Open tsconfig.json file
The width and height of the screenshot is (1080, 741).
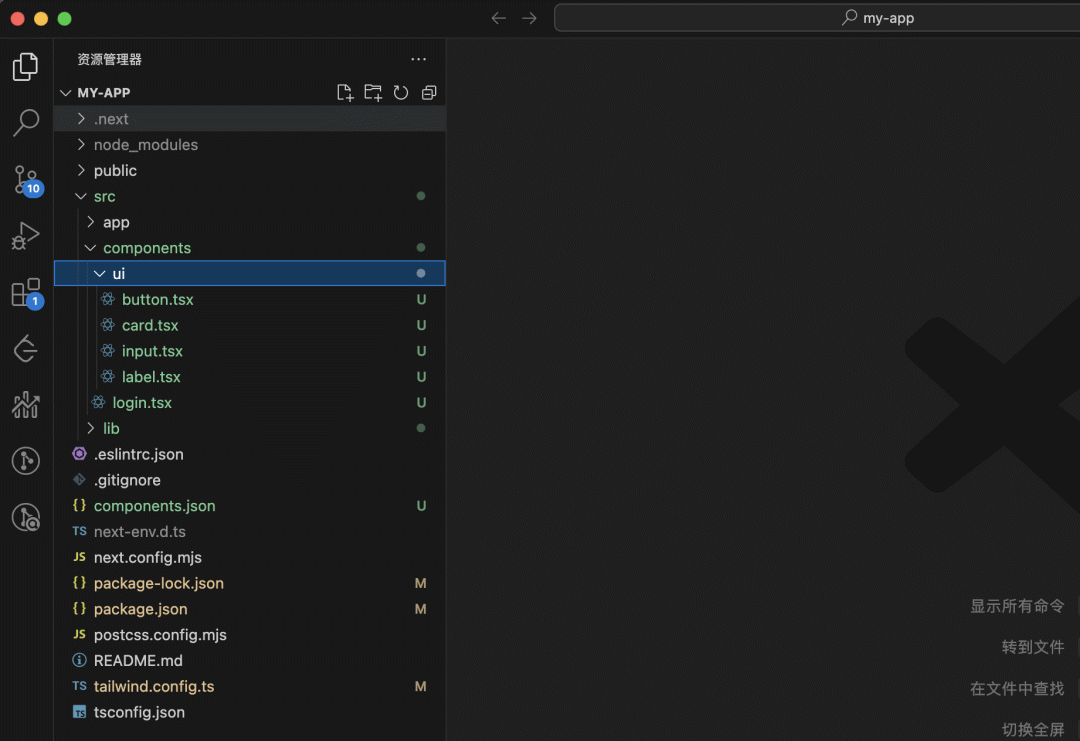click(x=249, y=713)
